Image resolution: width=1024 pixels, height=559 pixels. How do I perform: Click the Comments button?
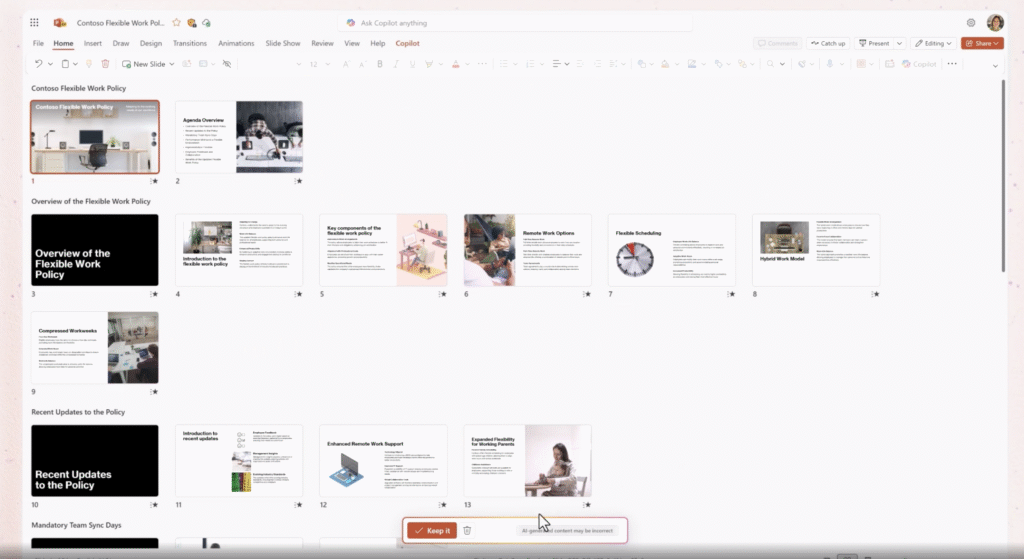coord(778,43)
